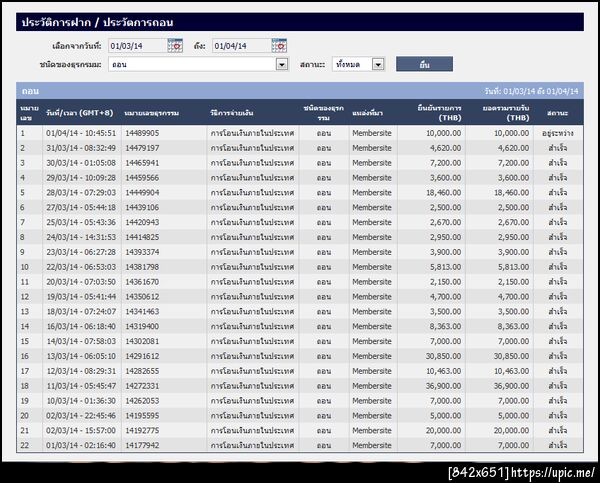
Task: Click date 02/03/14 - 22:45:46
Action: [81, 416]
